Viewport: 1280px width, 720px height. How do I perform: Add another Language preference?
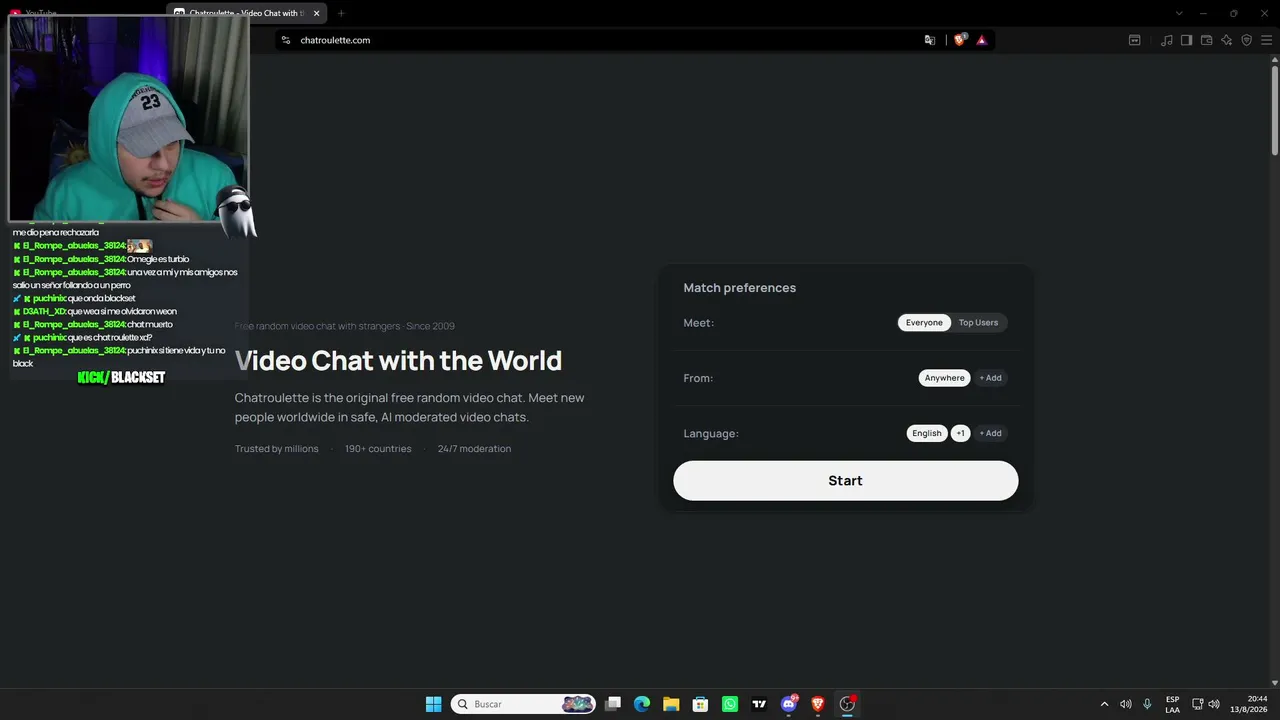[x=990, y=433]
